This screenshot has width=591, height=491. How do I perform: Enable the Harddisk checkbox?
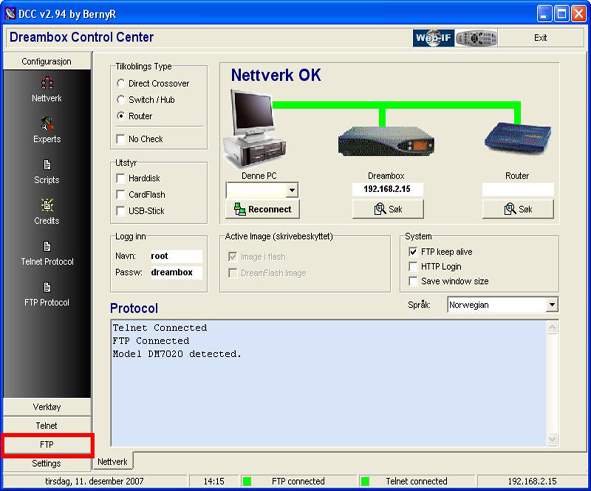click(x=121, y=178)
